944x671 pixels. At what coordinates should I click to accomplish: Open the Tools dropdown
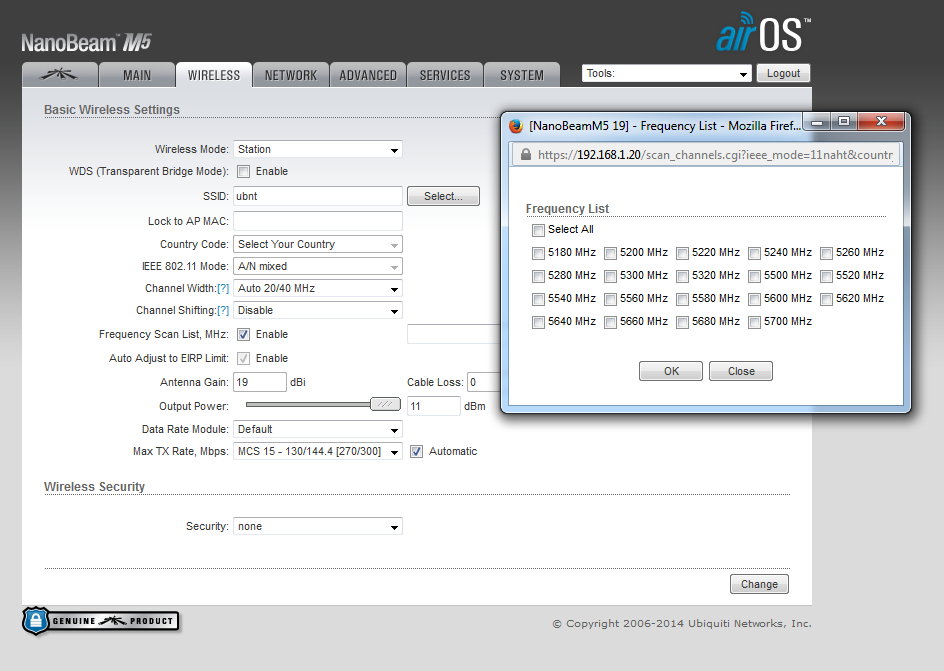click(666, 73)
